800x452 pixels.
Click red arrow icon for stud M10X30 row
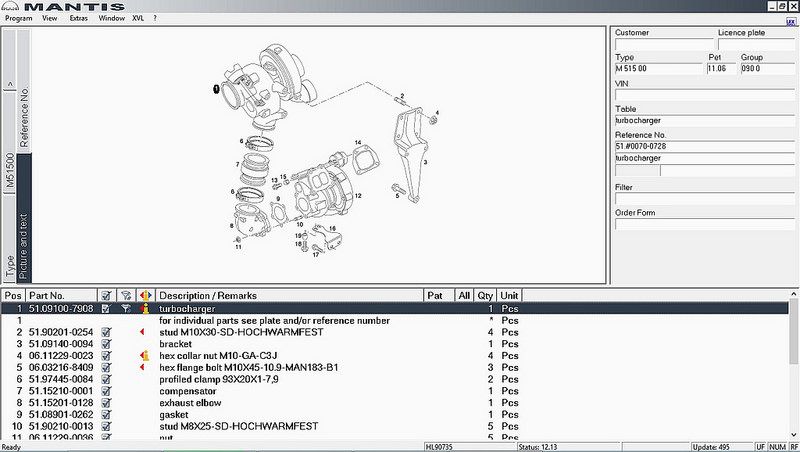pos(142,332)
